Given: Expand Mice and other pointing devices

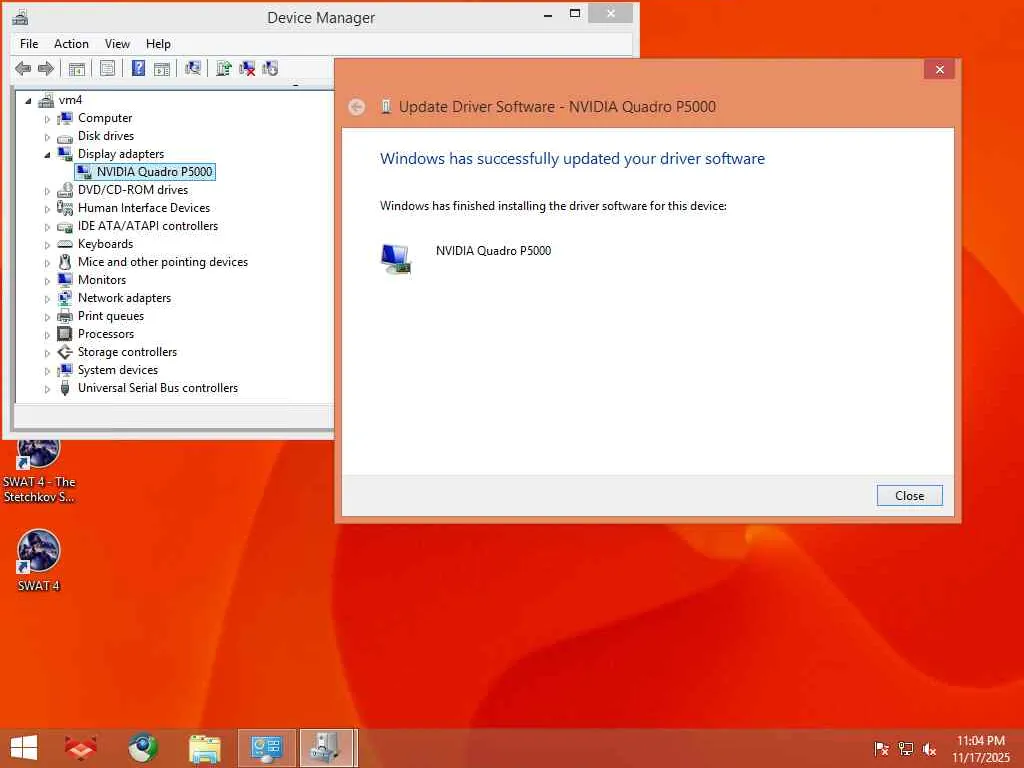Looking at the screenshot, I should (x=47, y=263).
